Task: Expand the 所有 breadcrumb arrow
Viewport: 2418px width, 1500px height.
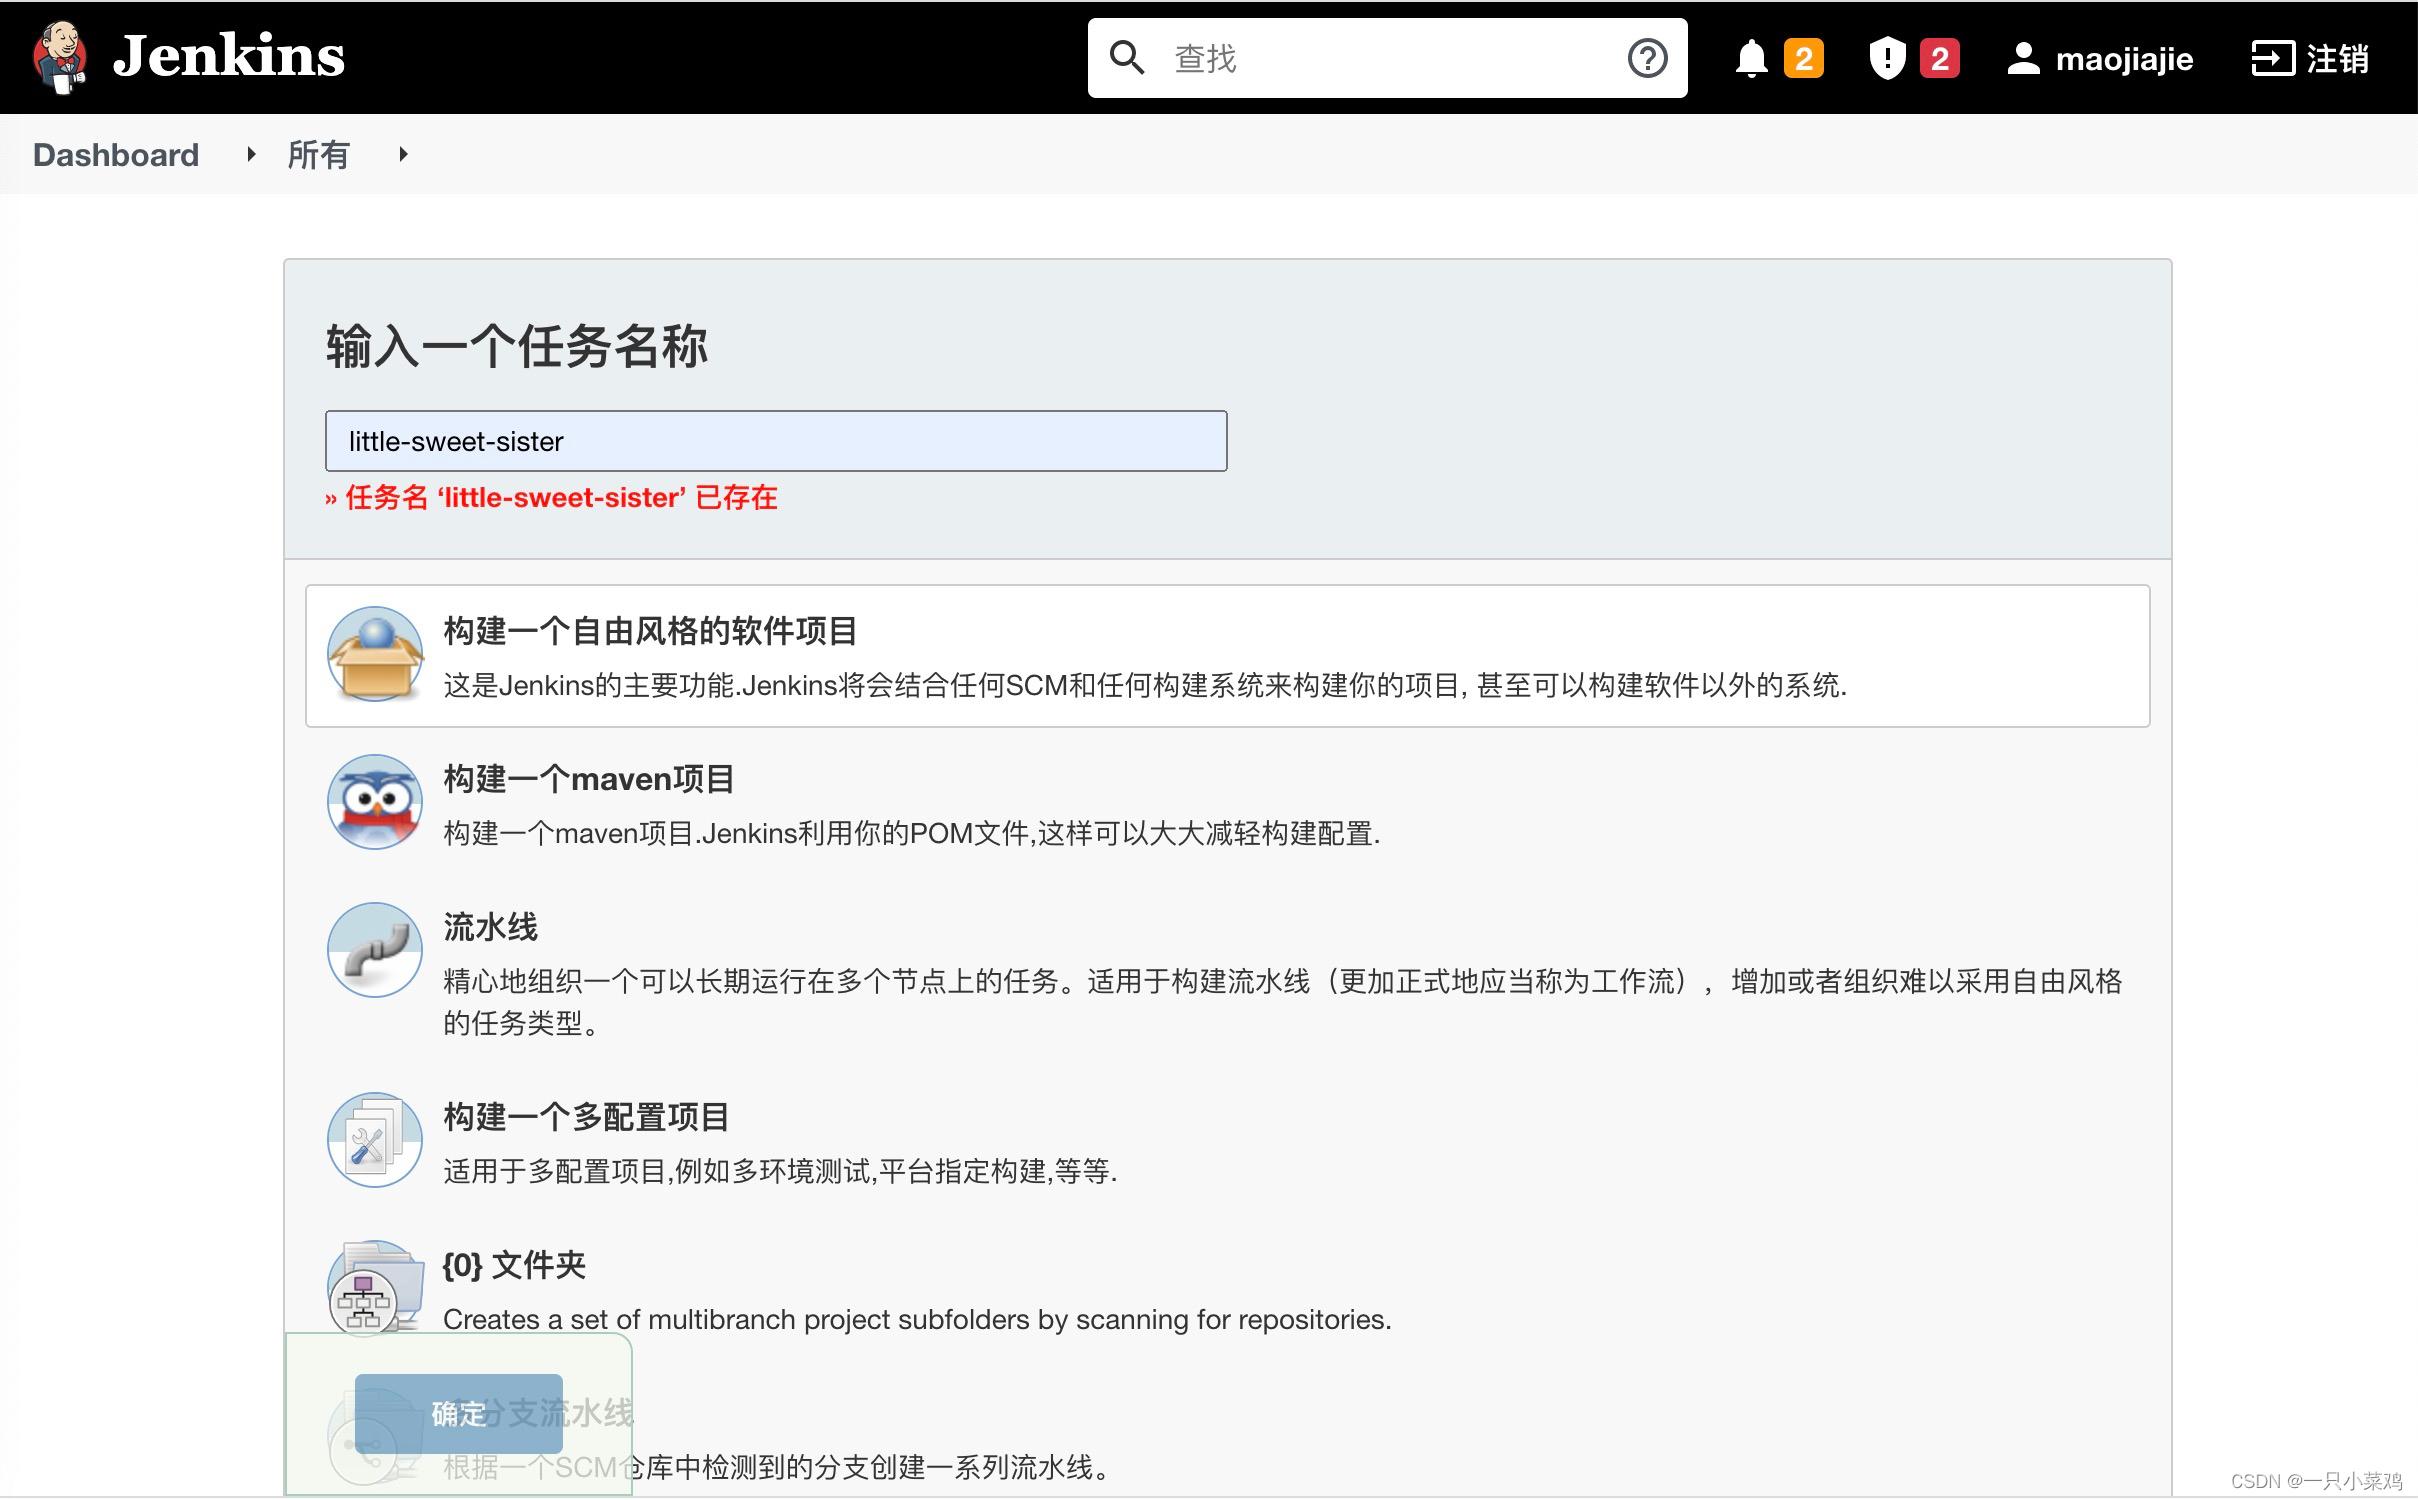Action: point(403,154)
